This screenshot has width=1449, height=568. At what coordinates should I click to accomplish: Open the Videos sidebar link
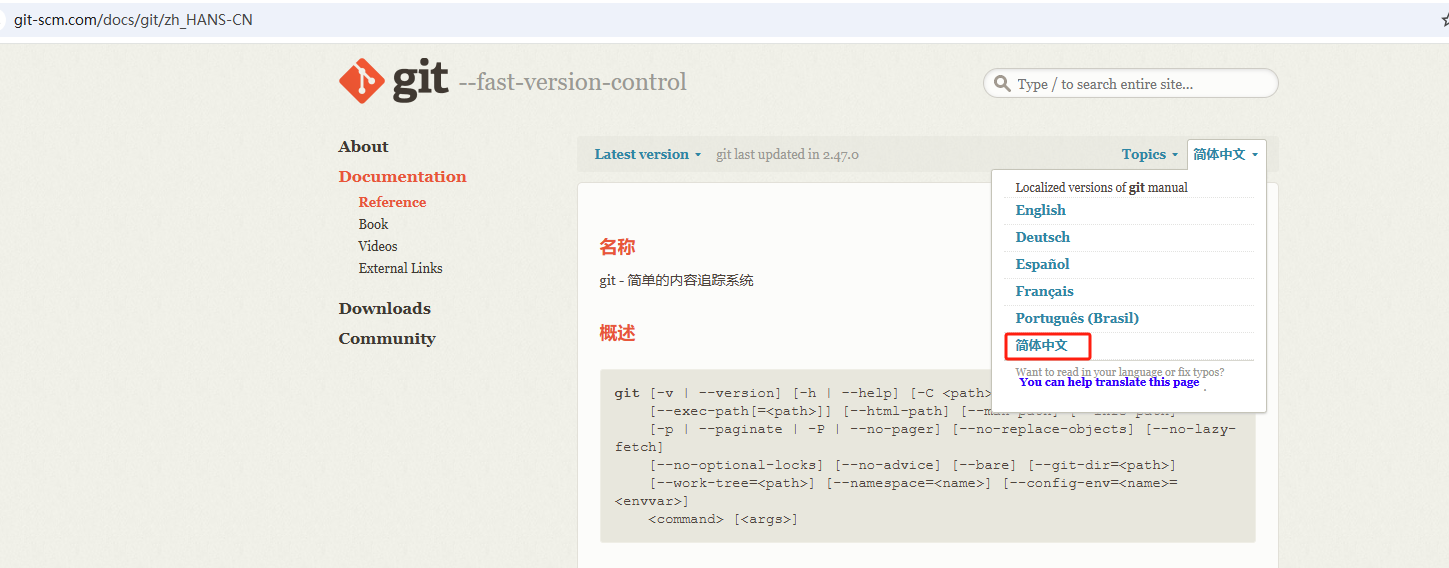pos(378,246)
